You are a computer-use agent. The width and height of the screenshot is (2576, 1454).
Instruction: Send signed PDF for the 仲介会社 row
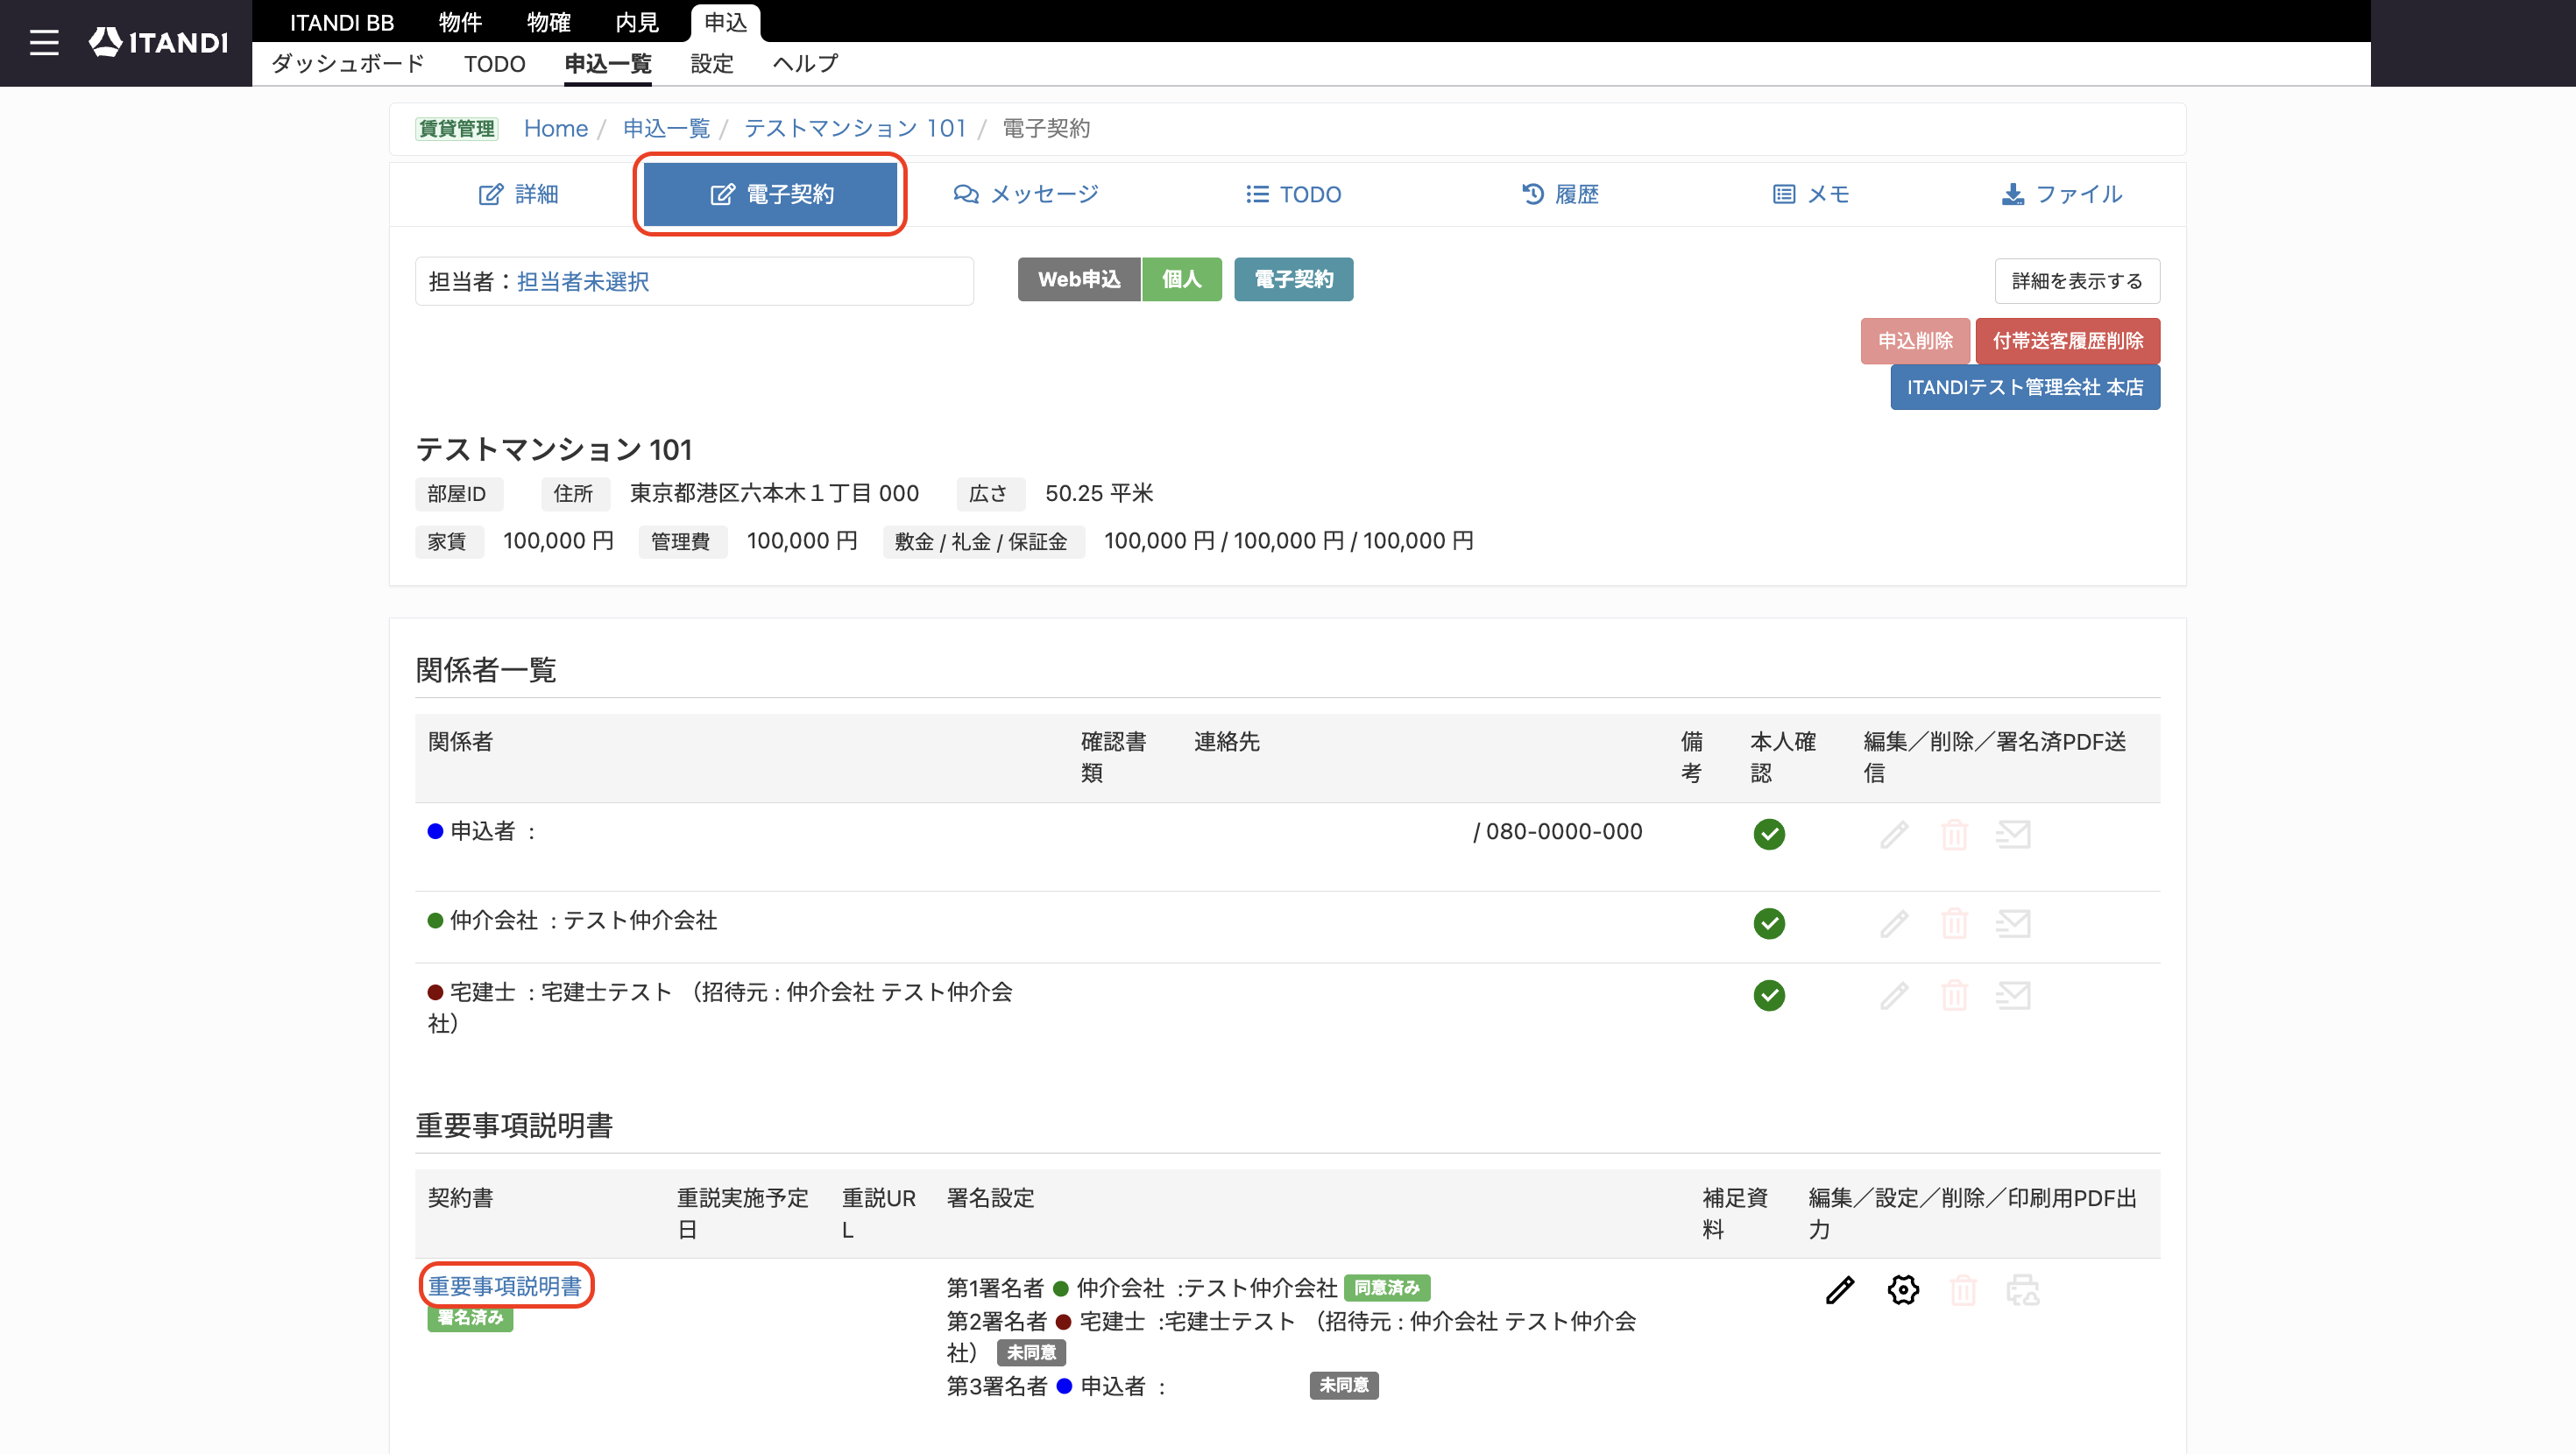click(2013, 923)
